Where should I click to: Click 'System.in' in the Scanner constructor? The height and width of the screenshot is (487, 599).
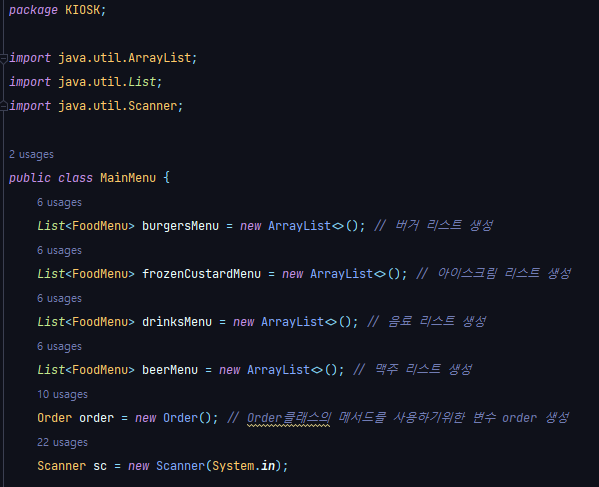[244, 466]
